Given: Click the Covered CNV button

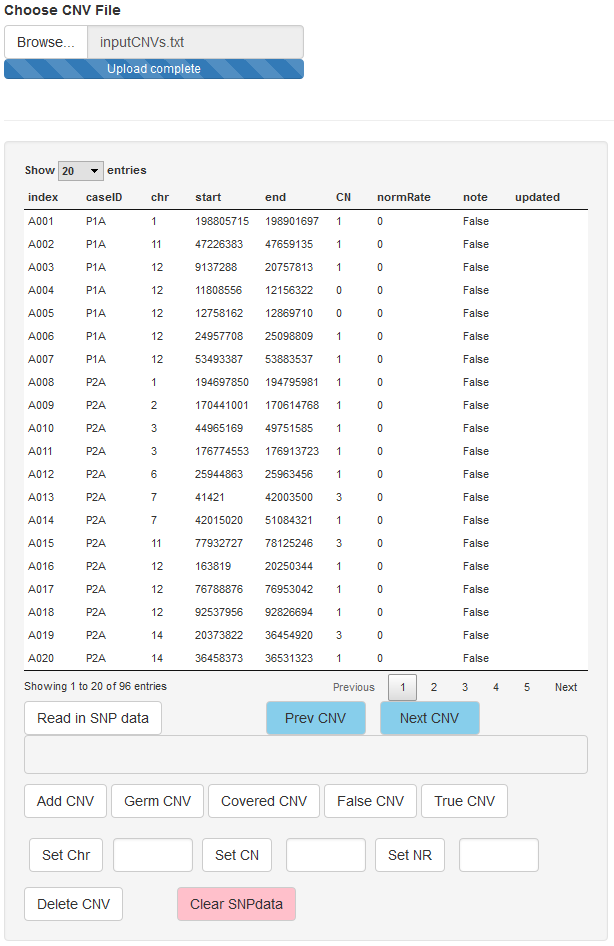Looking at the screenshot, I should [x=264, y=801].
